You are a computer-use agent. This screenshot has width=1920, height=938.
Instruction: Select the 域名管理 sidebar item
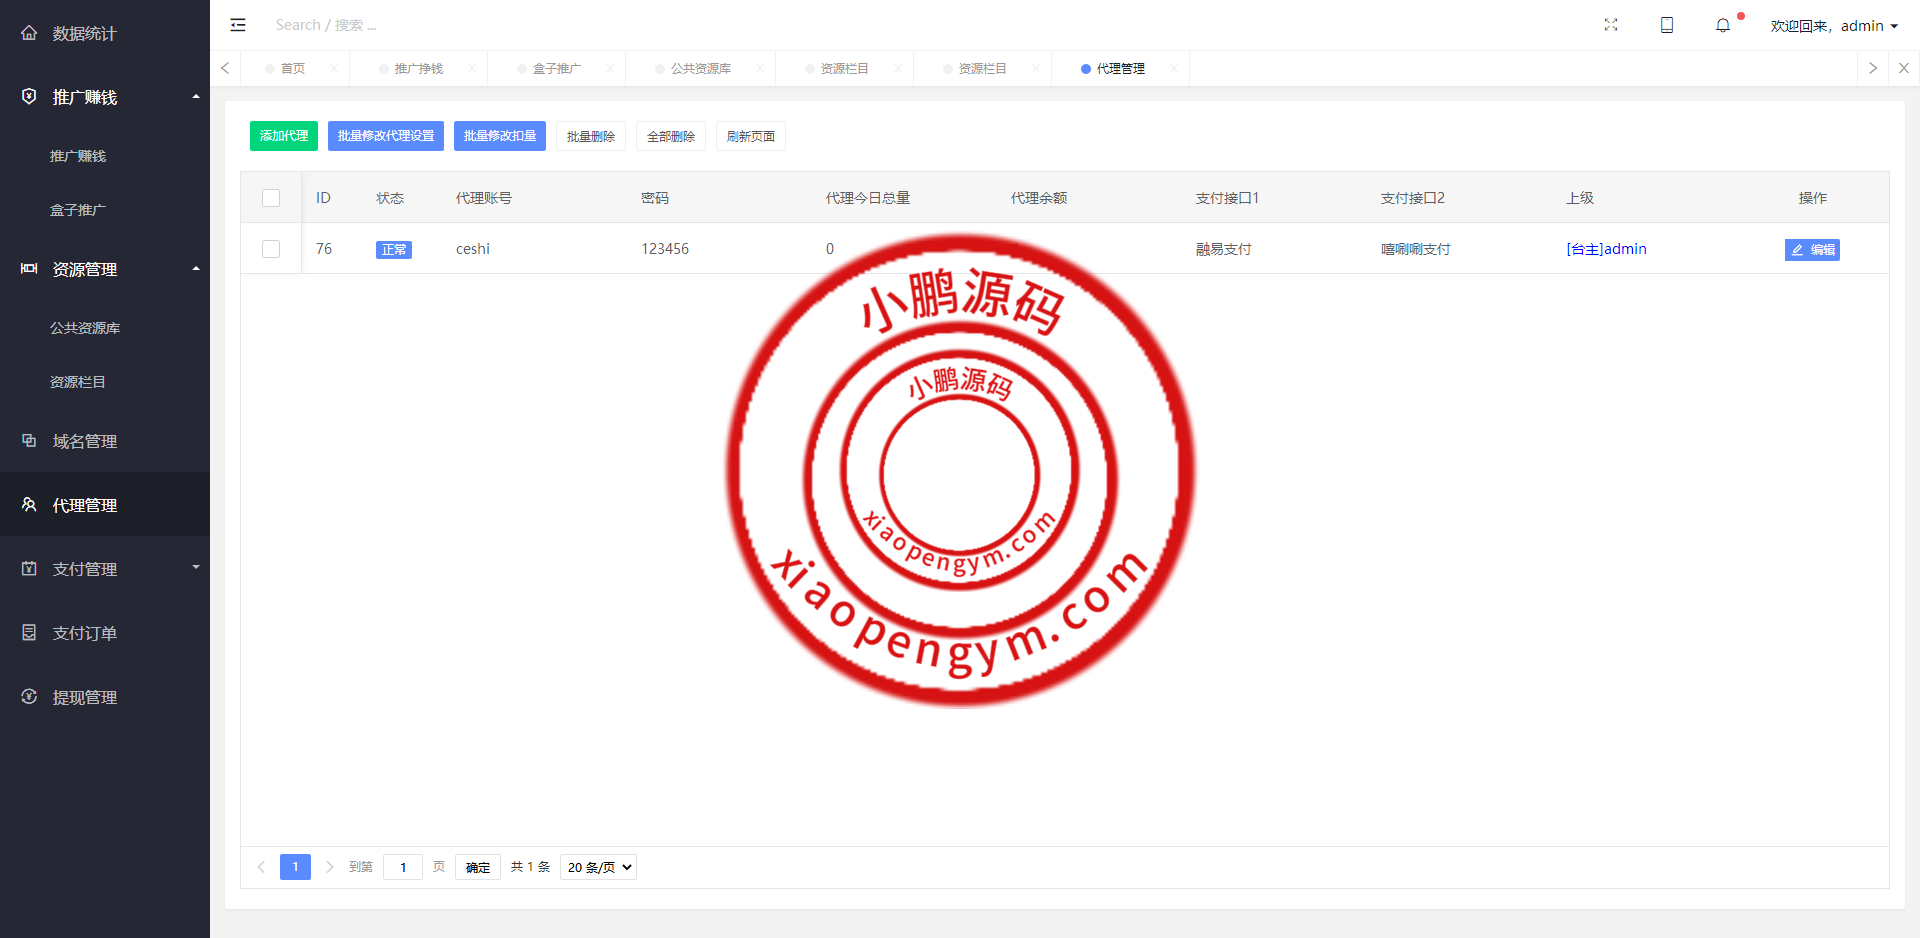coord(84,441)
